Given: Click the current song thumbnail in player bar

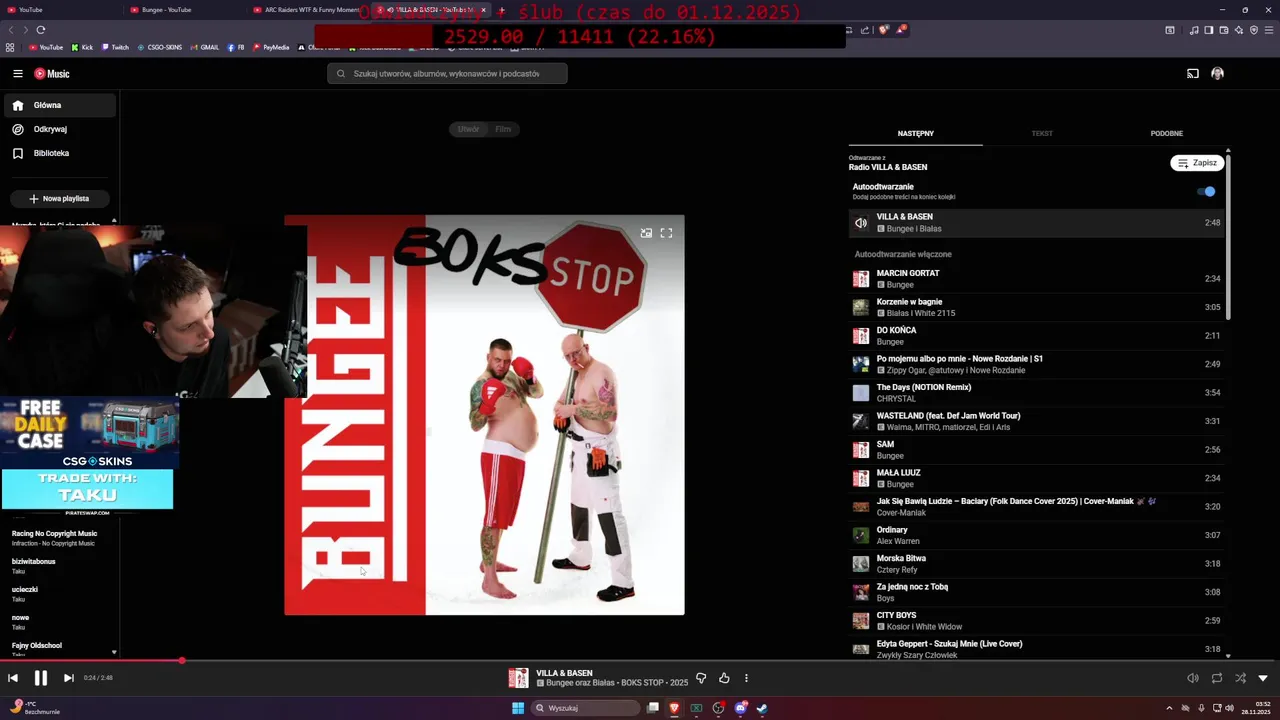Looking at the screenshot, I should [x=518, y=678].
